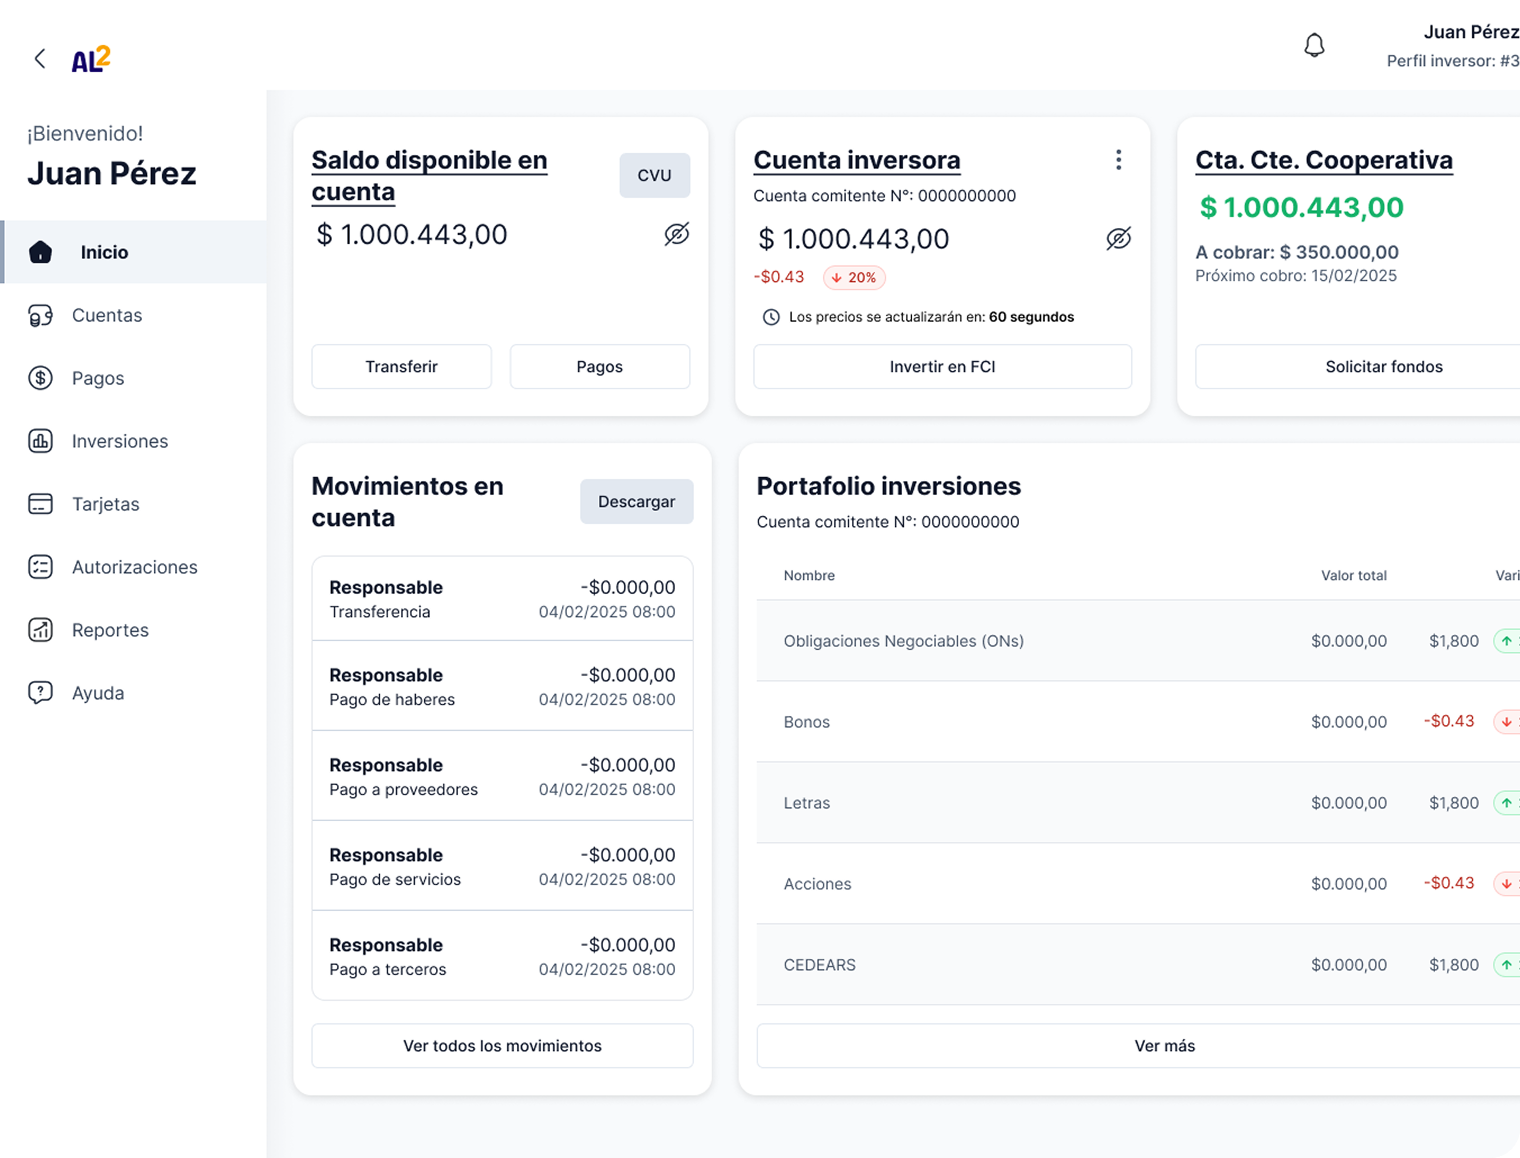Click clock icon beside price update notice
The image size is (1520, 1158).
pyautogui.click(x=771, y=317)
